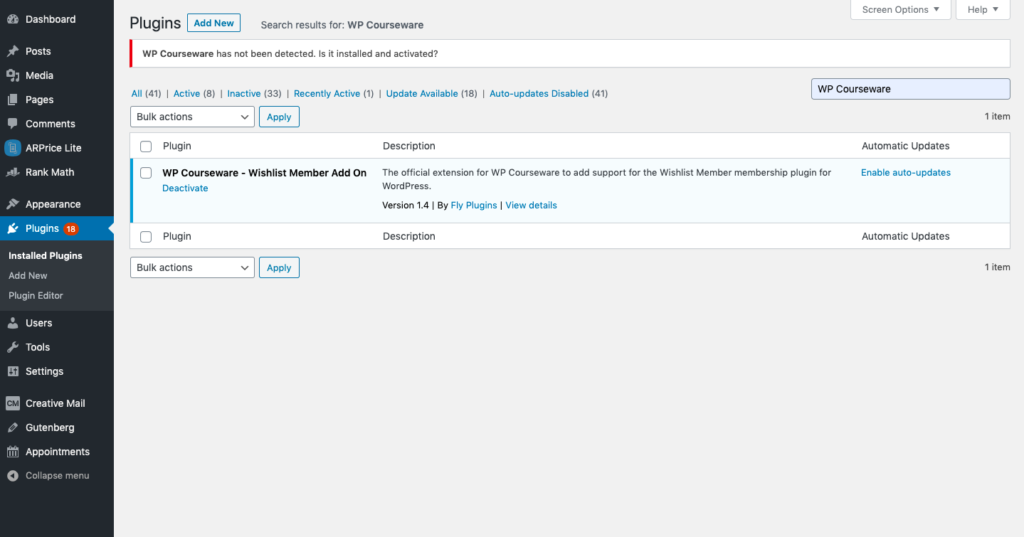Click the Appointments calendar icon

click(12, 451)
